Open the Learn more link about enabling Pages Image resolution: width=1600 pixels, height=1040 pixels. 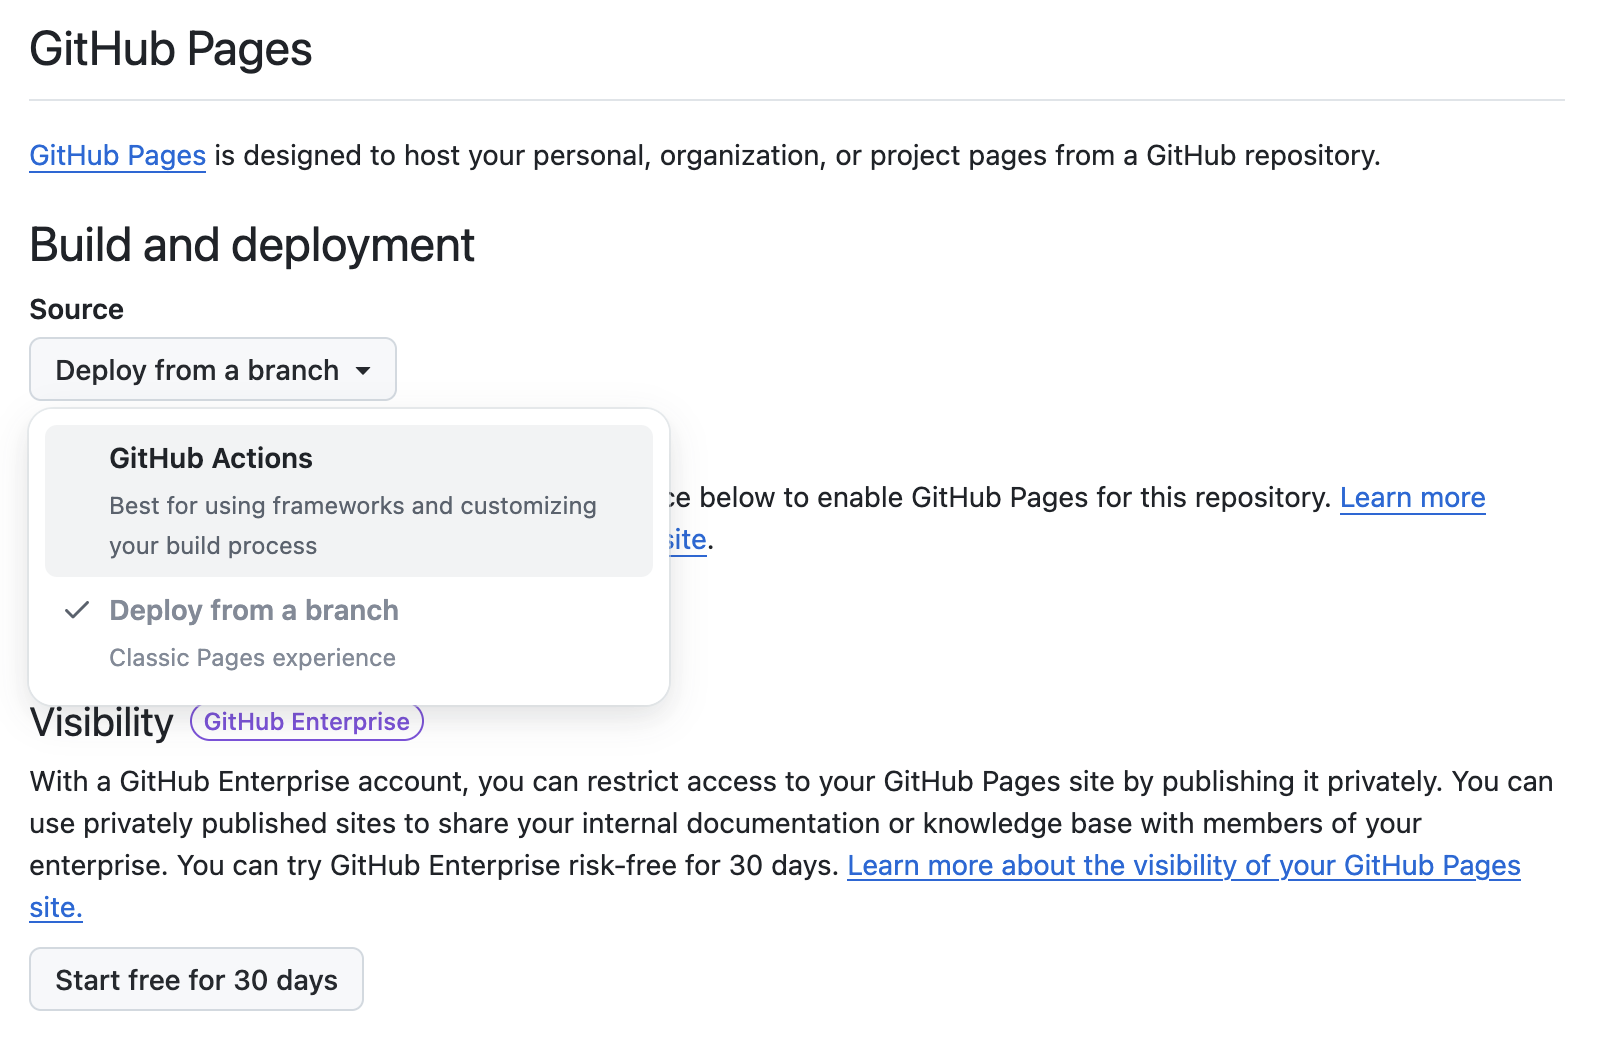[1412, 497]
